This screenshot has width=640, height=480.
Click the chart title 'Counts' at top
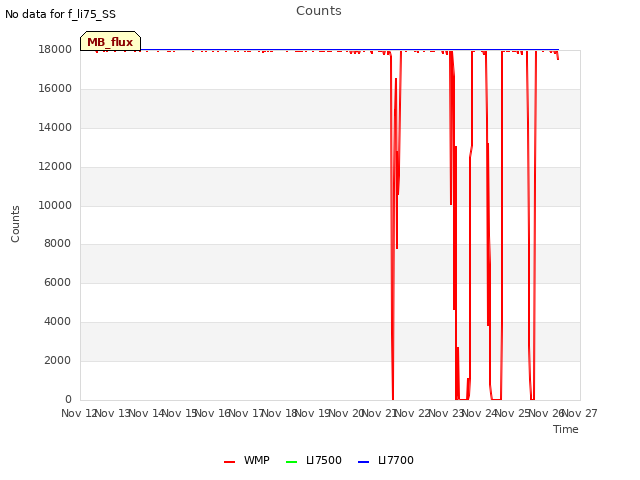click(319, 11)
